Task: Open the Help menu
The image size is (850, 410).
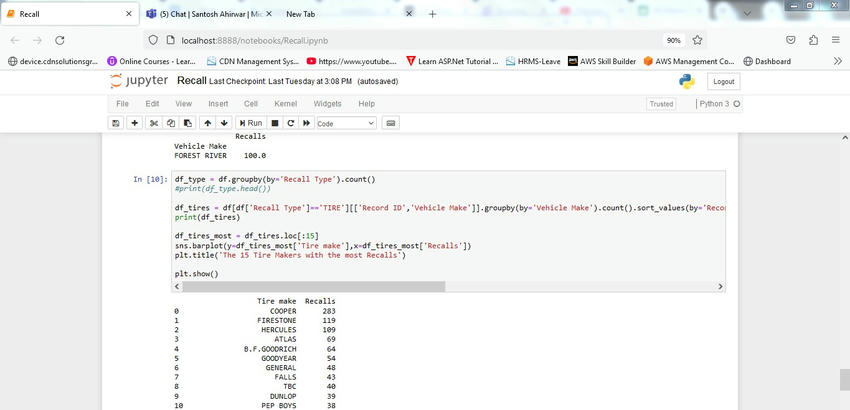Action: [366, 104]
